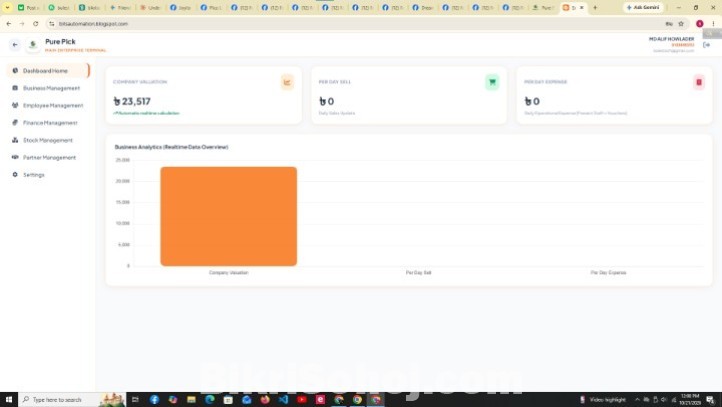Viewport: 722px width, 407px height.
Task: Open the Windows Start menu
Action: click(x=9, y=400)
